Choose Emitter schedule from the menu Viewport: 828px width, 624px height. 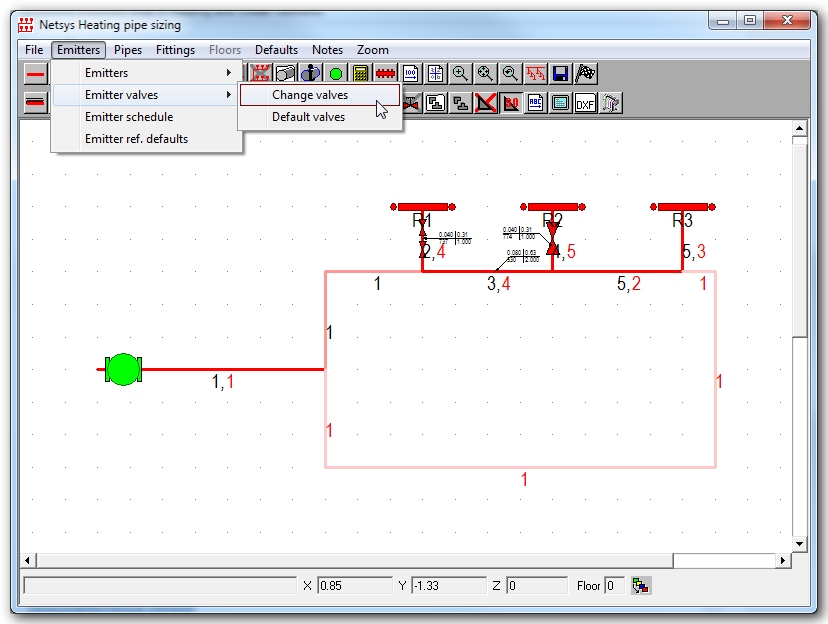point(146,117)
